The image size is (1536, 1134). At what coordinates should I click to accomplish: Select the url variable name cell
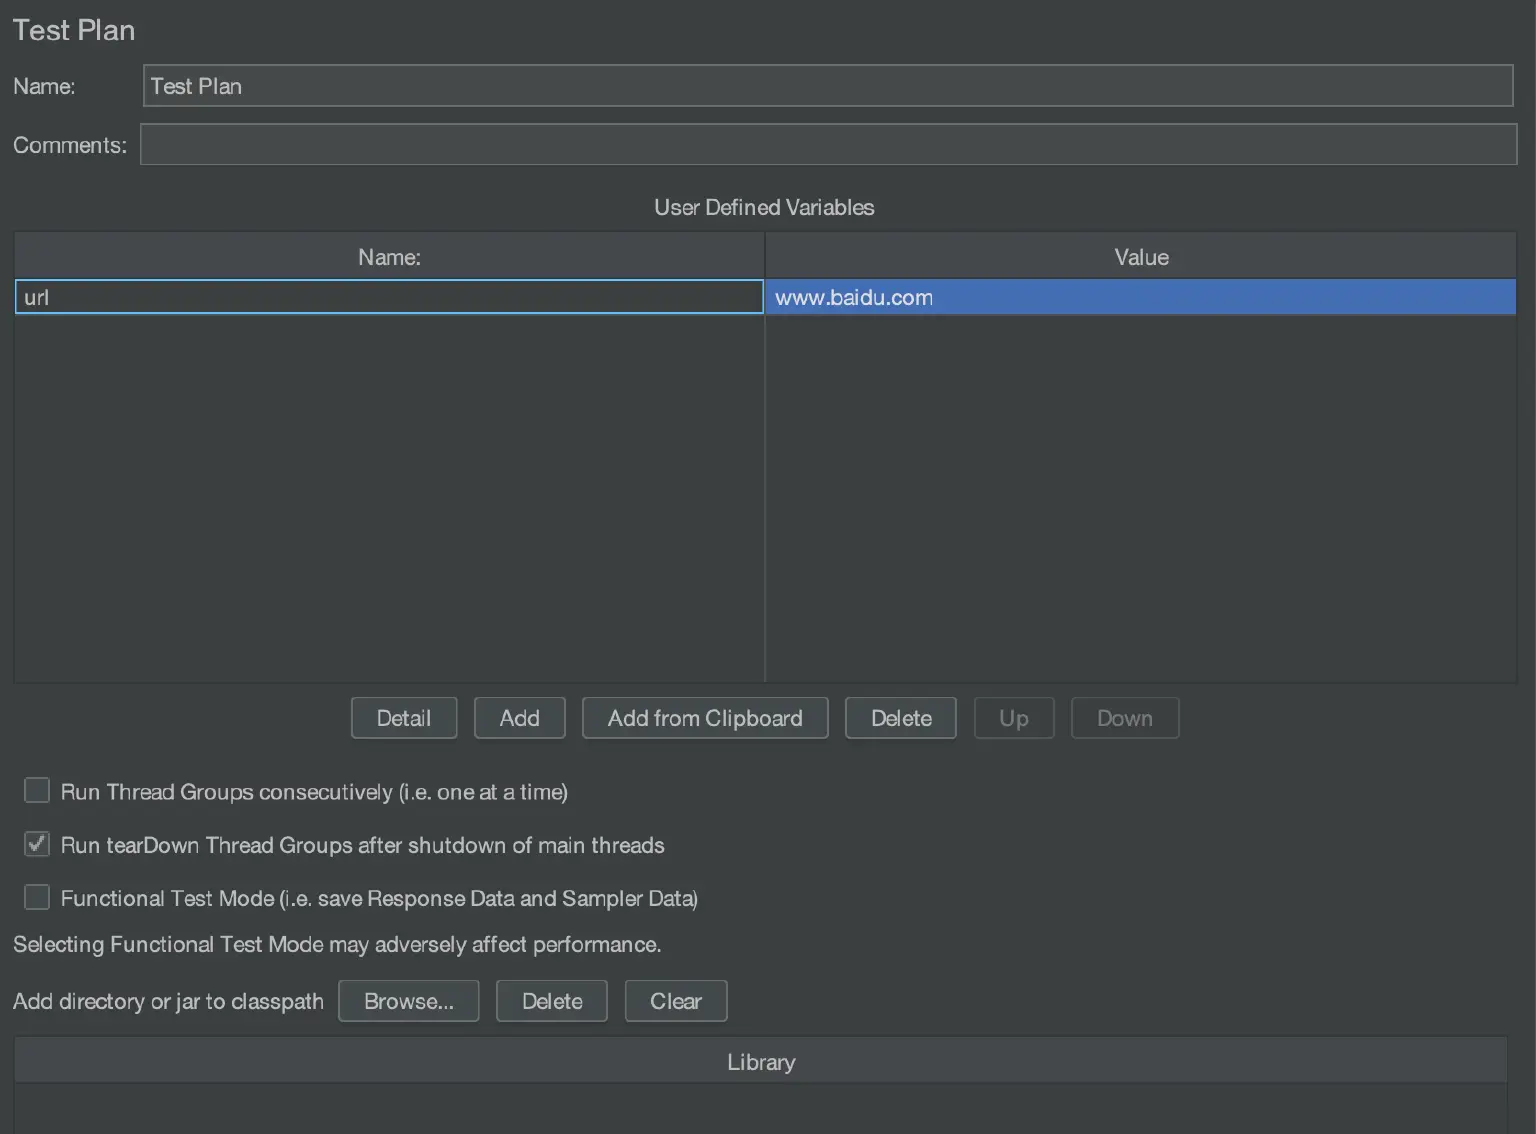tap(388, 296)
